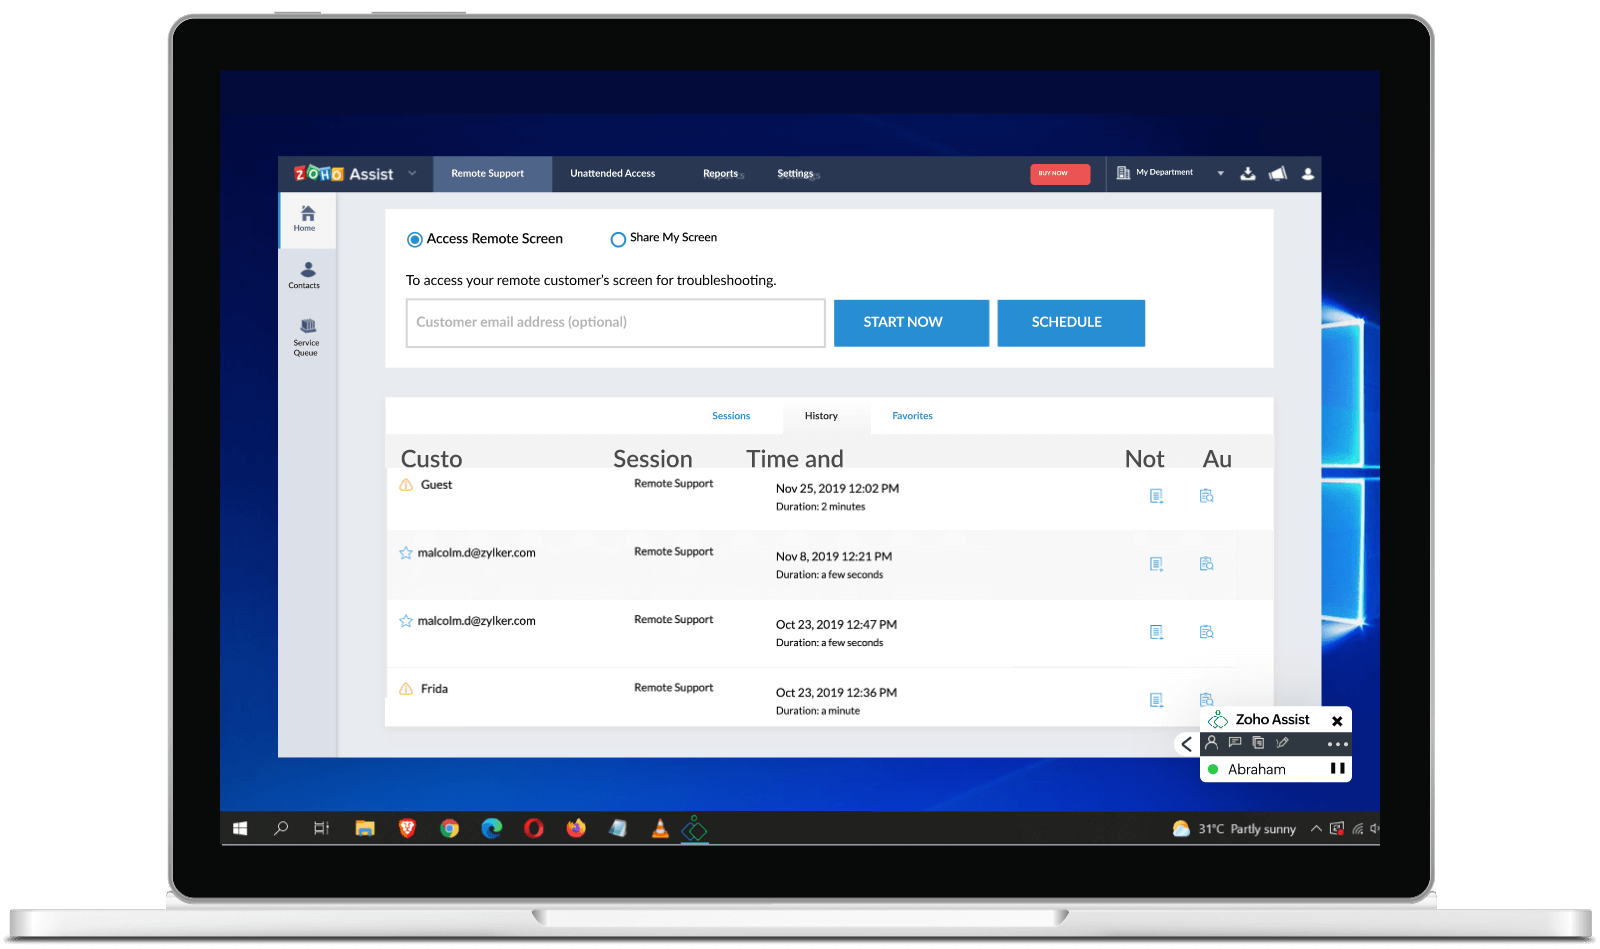
Task: Click the Zoho Assist taskbar icon
Action: tap(694, 829)
